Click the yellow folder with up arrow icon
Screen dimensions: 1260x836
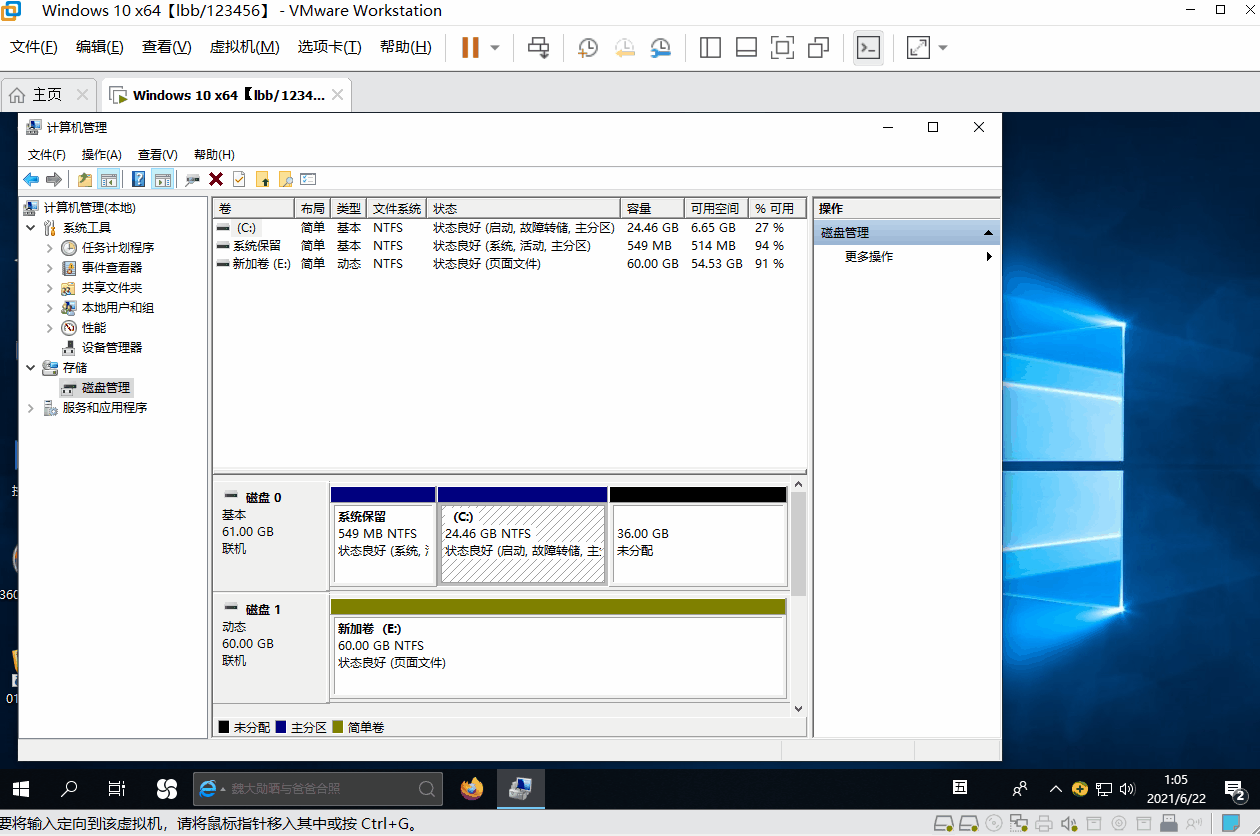[x=263, y=179]
